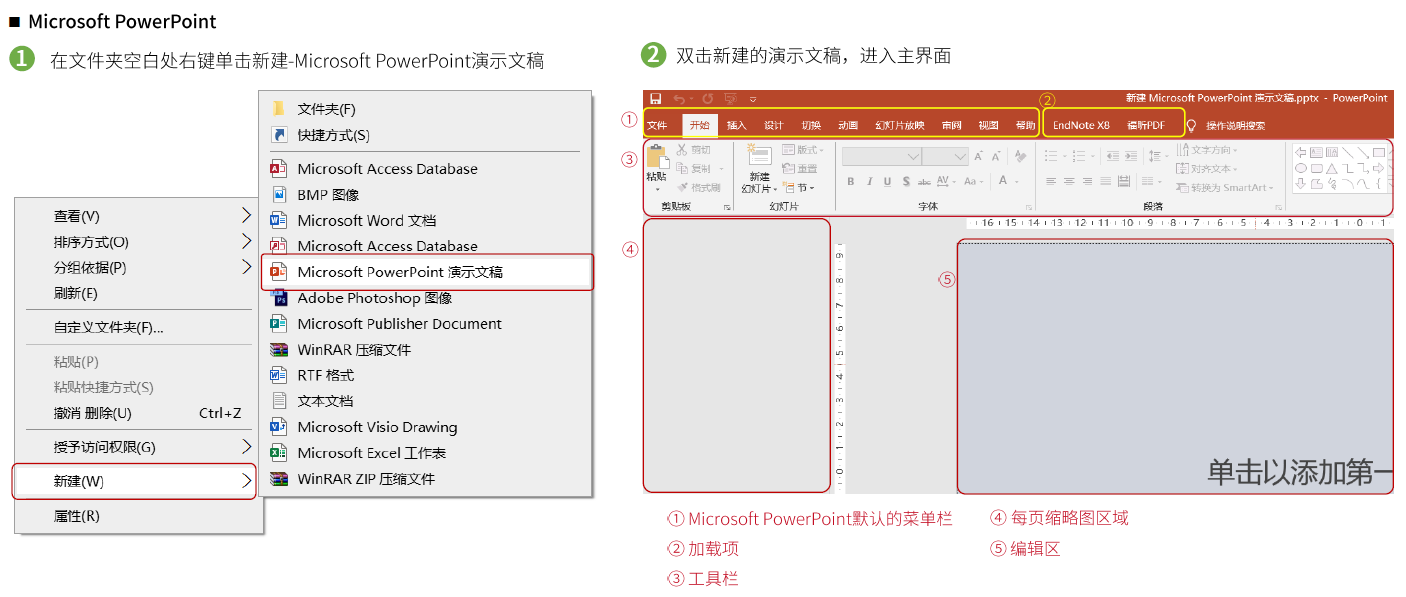Expand the 查看(V) submenu arrow
The image size is (1406, 597).
pos(247,215)
